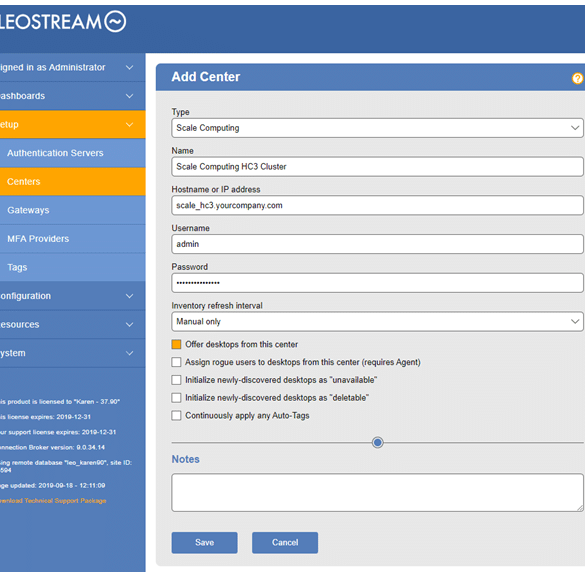Click the Leostream logo icon
The image size is (585, 574).
115,21
